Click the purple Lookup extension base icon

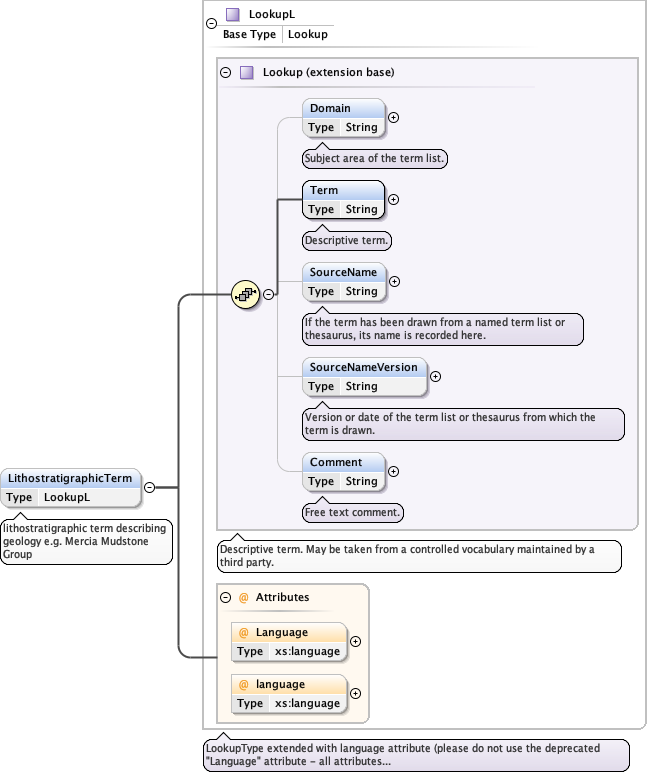[246, 73]
